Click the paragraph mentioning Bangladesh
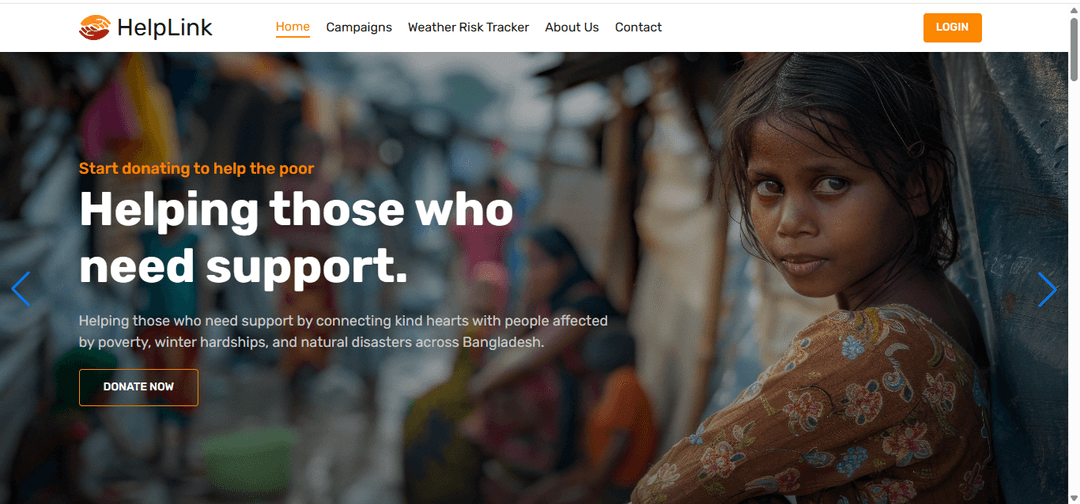This screenshot has height=504, width=1080. pos(343,331)
